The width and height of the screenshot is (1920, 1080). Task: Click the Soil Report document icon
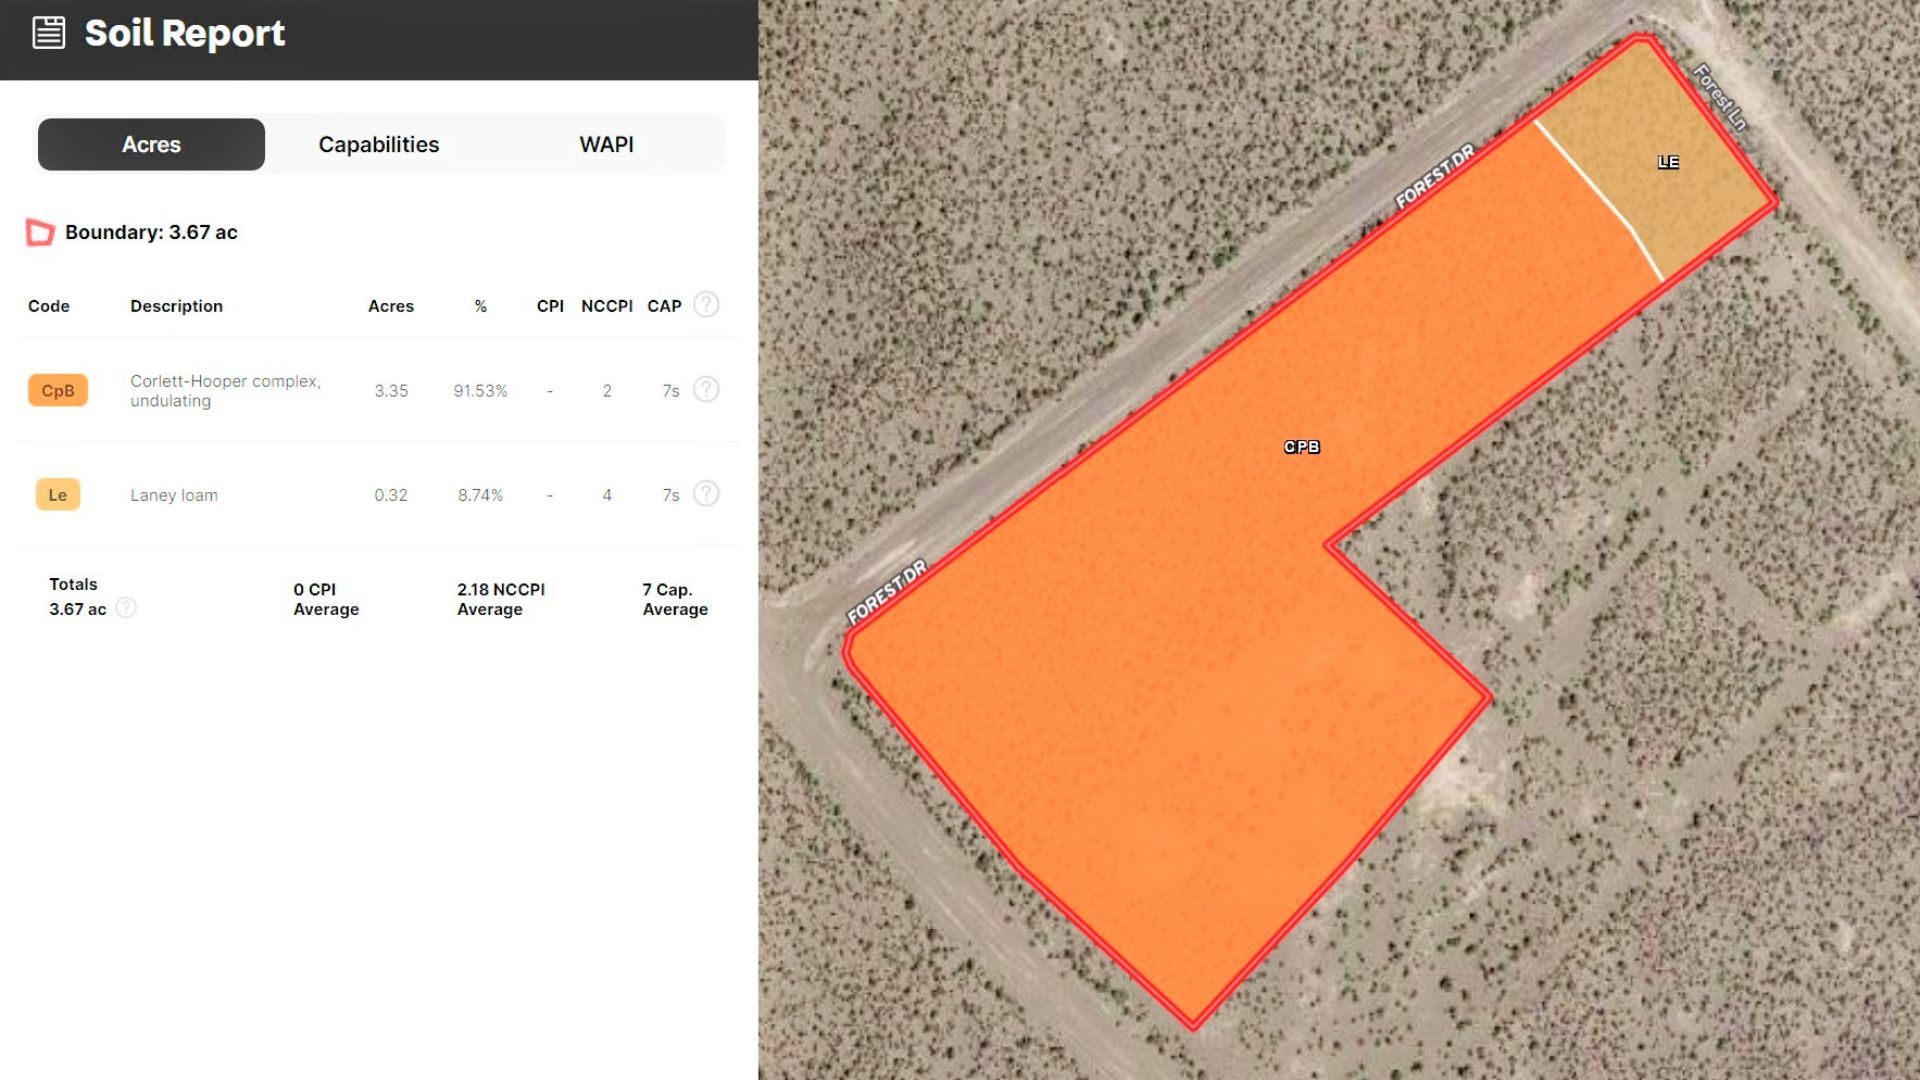coord(48,33)
